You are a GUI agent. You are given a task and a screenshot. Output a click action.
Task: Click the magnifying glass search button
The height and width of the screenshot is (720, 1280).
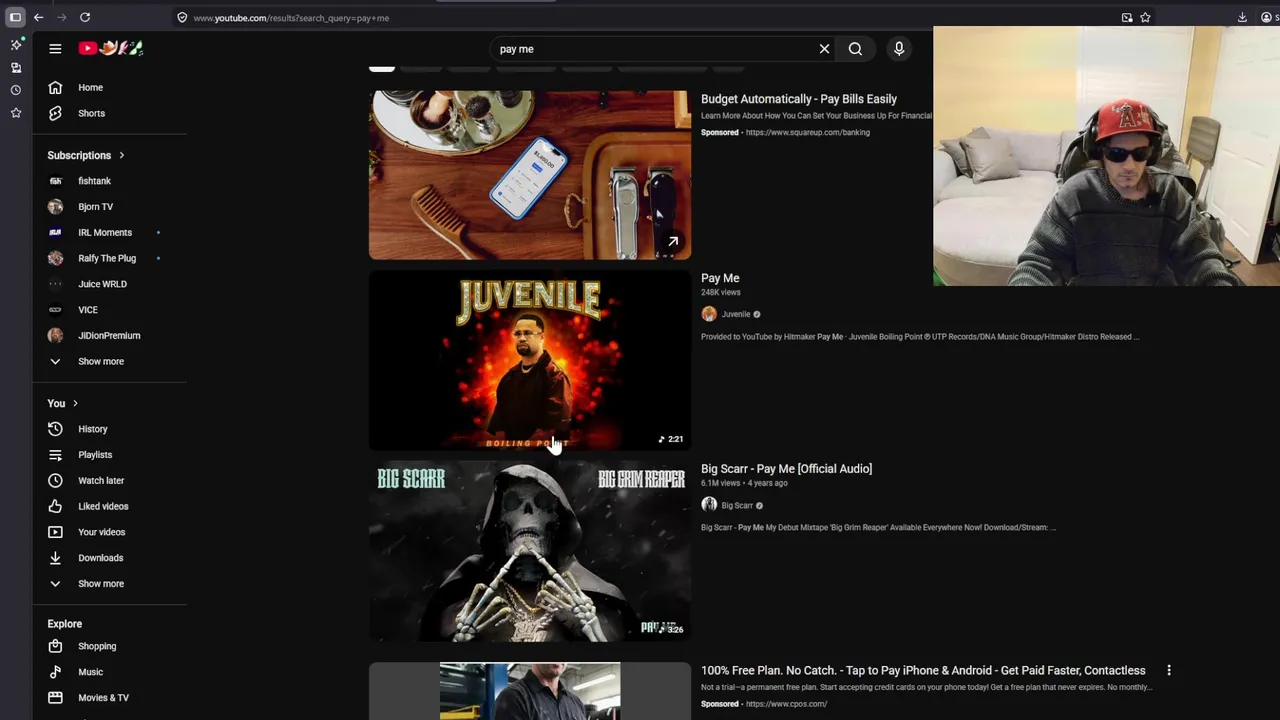coord(855,49)
